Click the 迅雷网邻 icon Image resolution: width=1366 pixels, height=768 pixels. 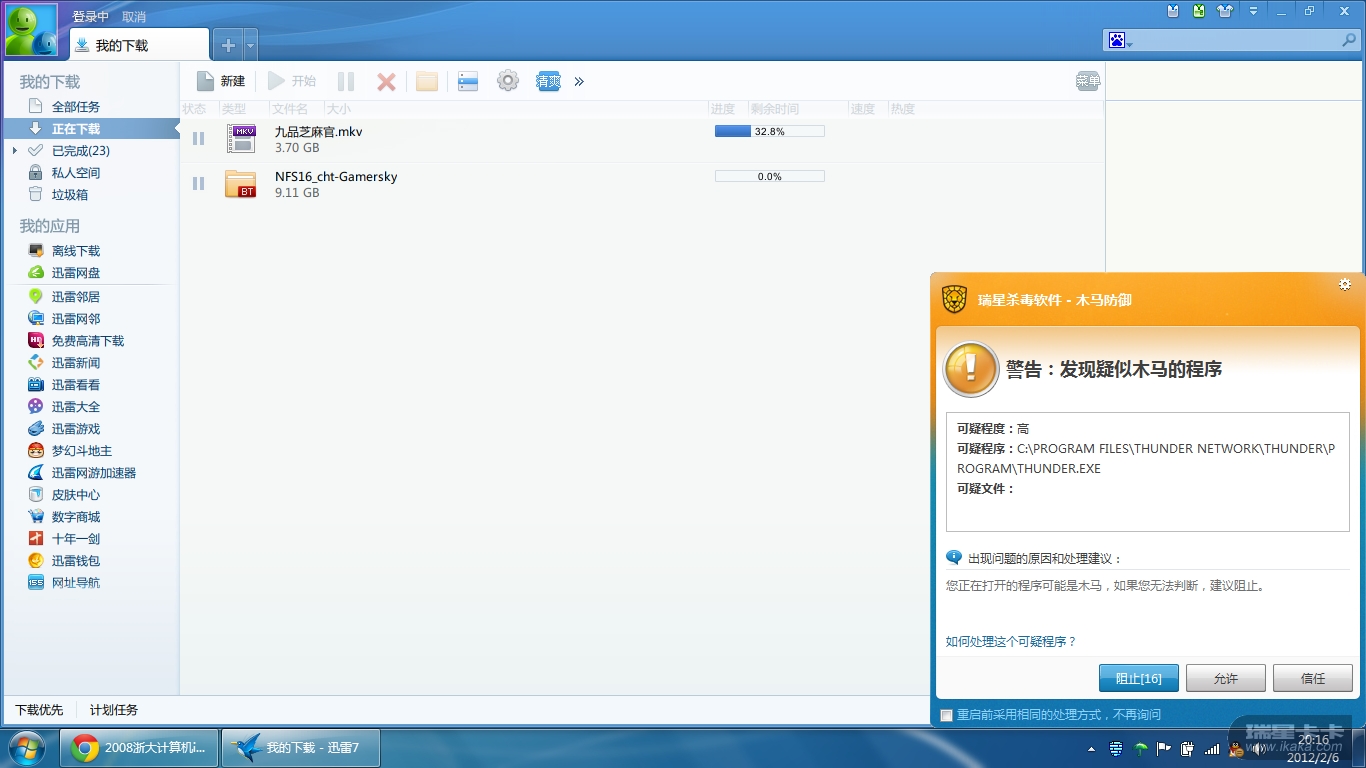(x=36, y=319)
